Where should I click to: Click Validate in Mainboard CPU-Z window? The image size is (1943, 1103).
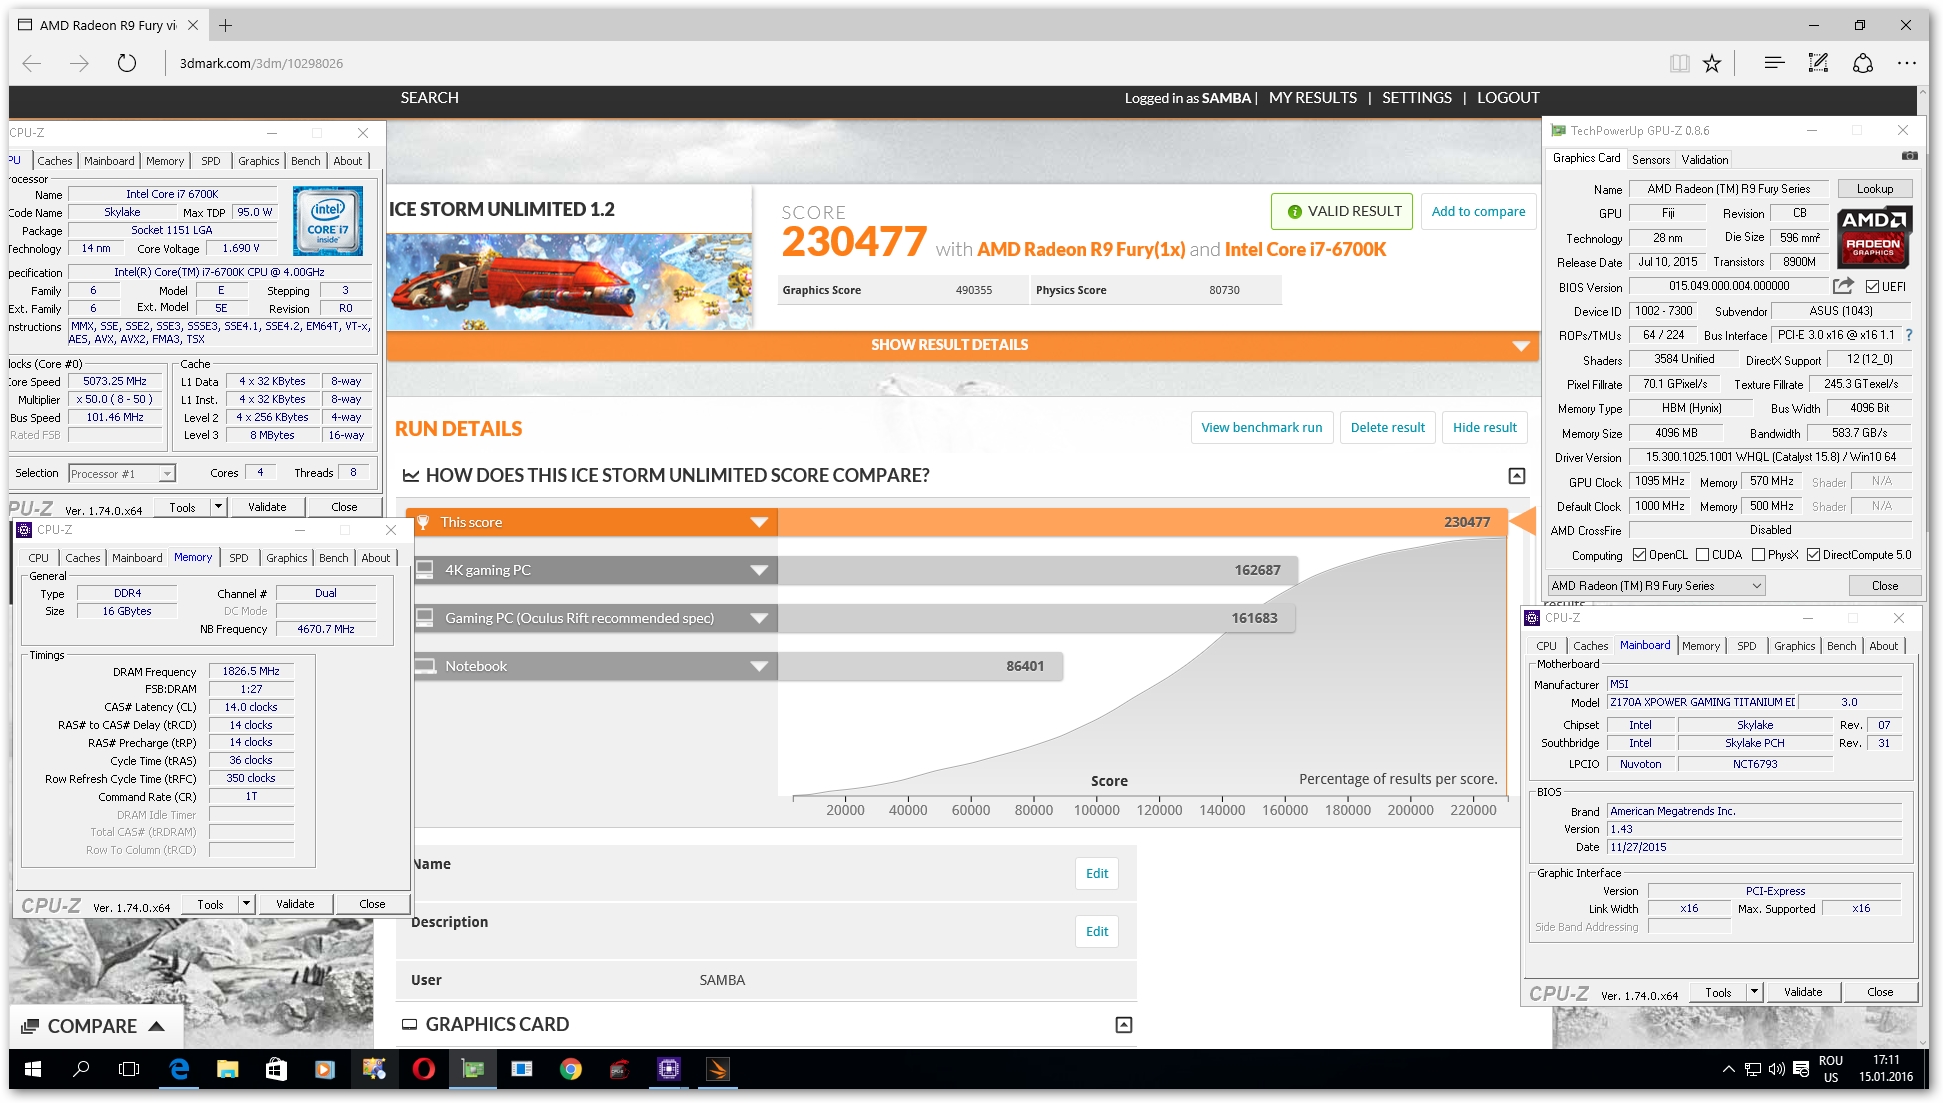coord(1803,992)
